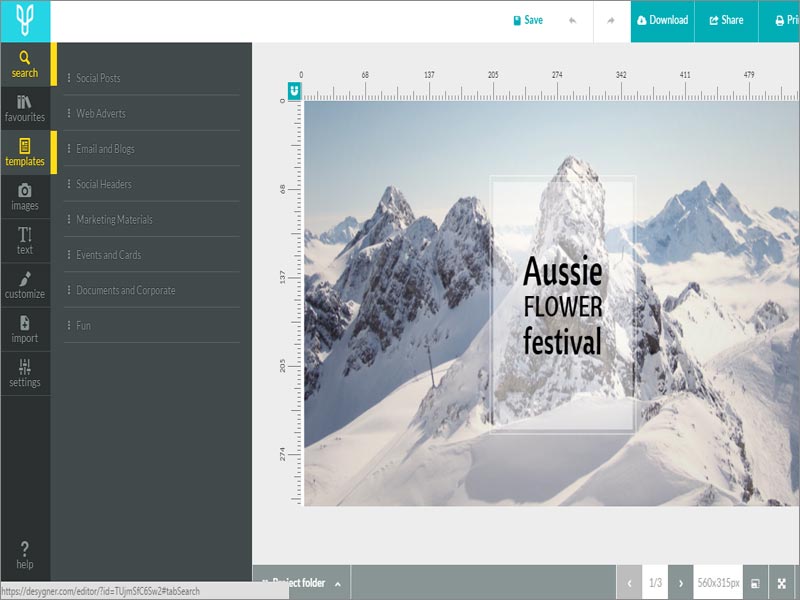The height and width of the screenshot is (600, 800).
Task: Expand the Social Posts category
Action: 98,78
